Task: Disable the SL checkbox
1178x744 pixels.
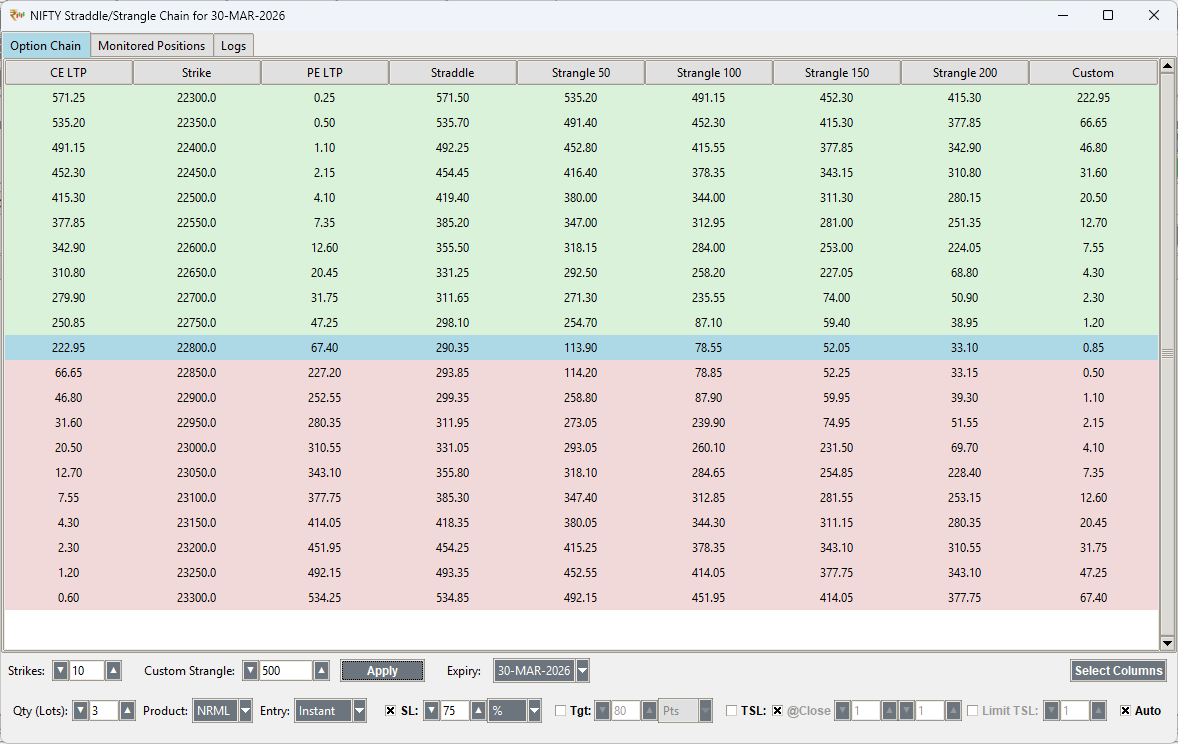Action: (x=391, y=711)
